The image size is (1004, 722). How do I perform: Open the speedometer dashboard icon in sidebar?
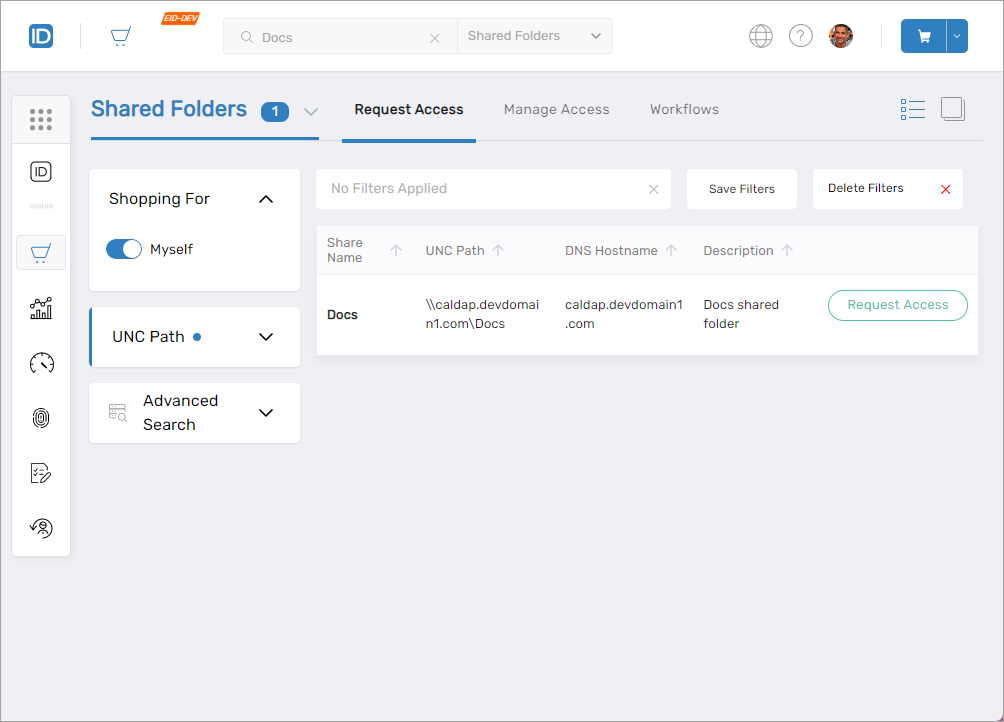41,363
